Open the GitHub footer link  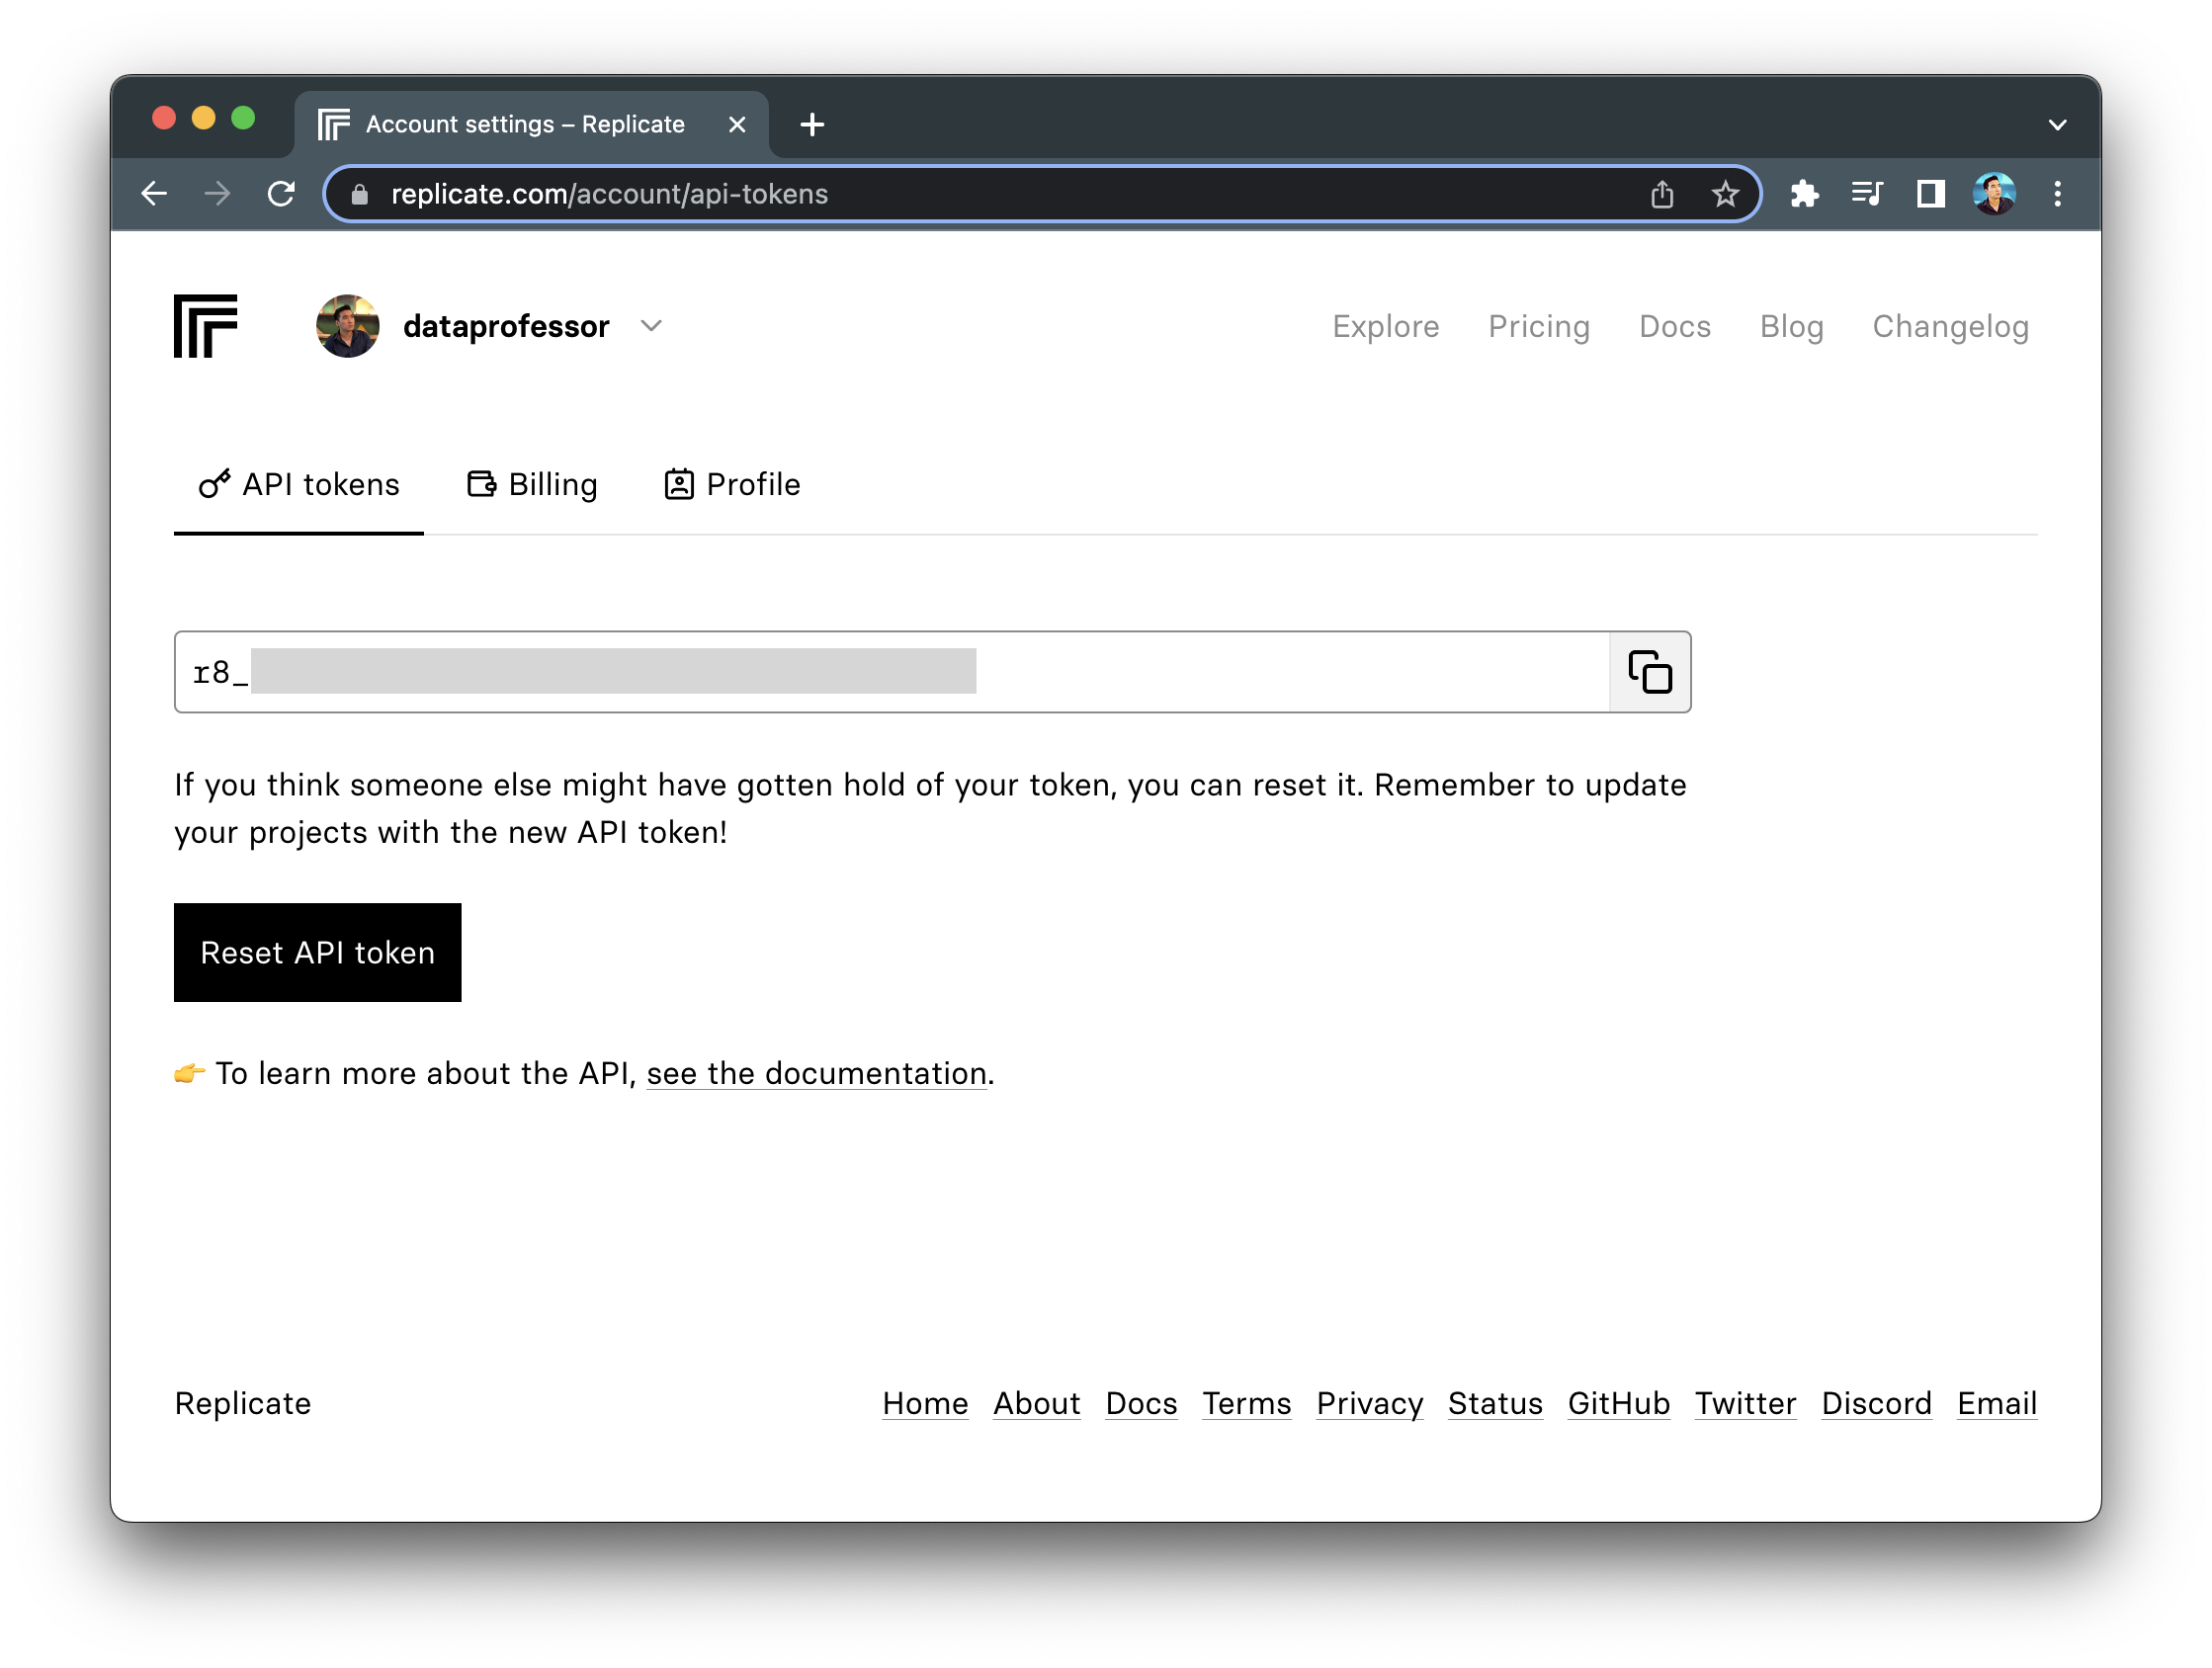[1618, 1403]
